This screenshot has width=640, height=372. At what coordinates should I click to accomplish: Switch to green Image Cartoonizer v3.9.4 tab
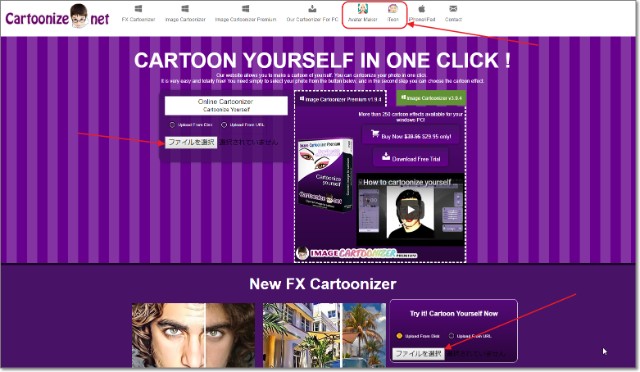pos(431,98)
